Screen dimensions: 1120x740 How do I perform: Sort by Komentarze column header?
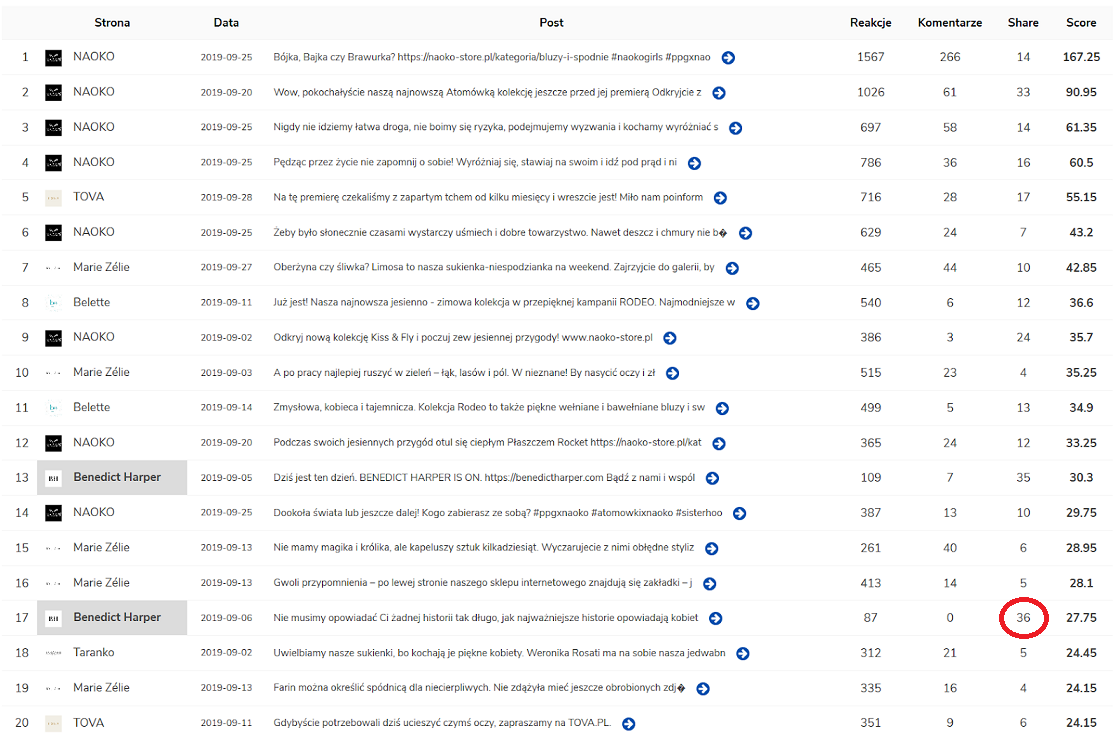coord(950,23)
